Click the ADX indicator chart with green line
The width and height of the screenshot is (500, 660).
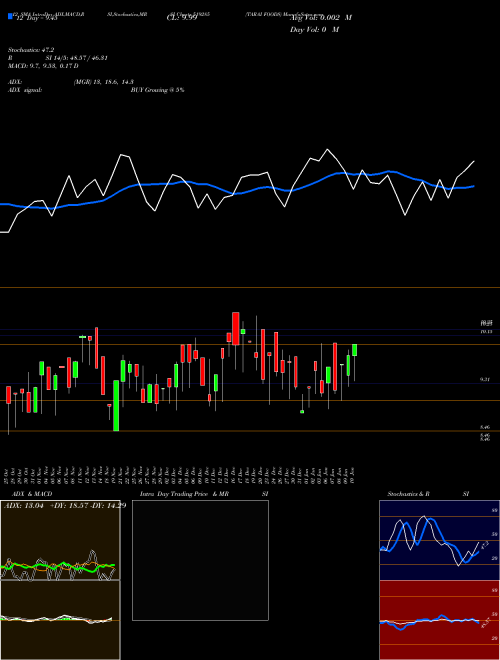tap(60, 540)
